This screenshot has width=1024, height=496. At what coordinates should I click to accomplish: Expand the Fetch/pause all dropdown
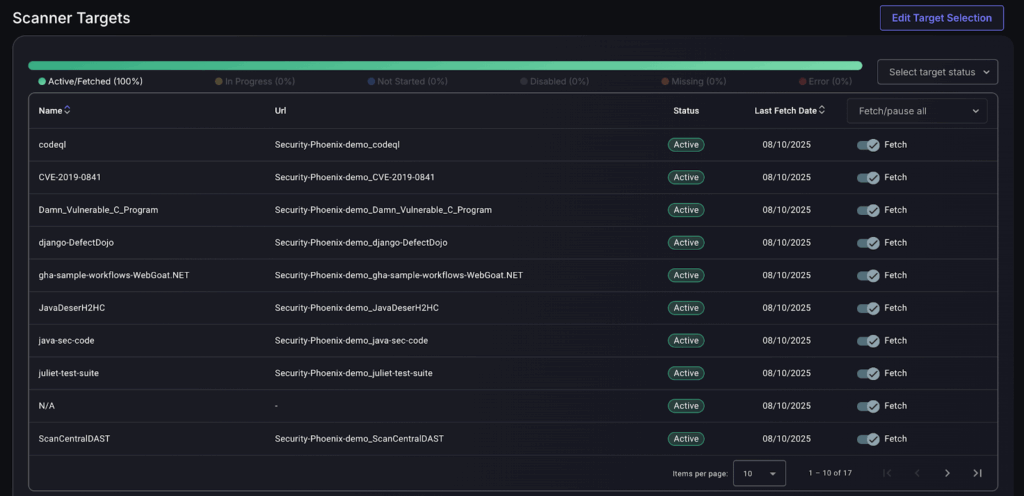[916, 111]
